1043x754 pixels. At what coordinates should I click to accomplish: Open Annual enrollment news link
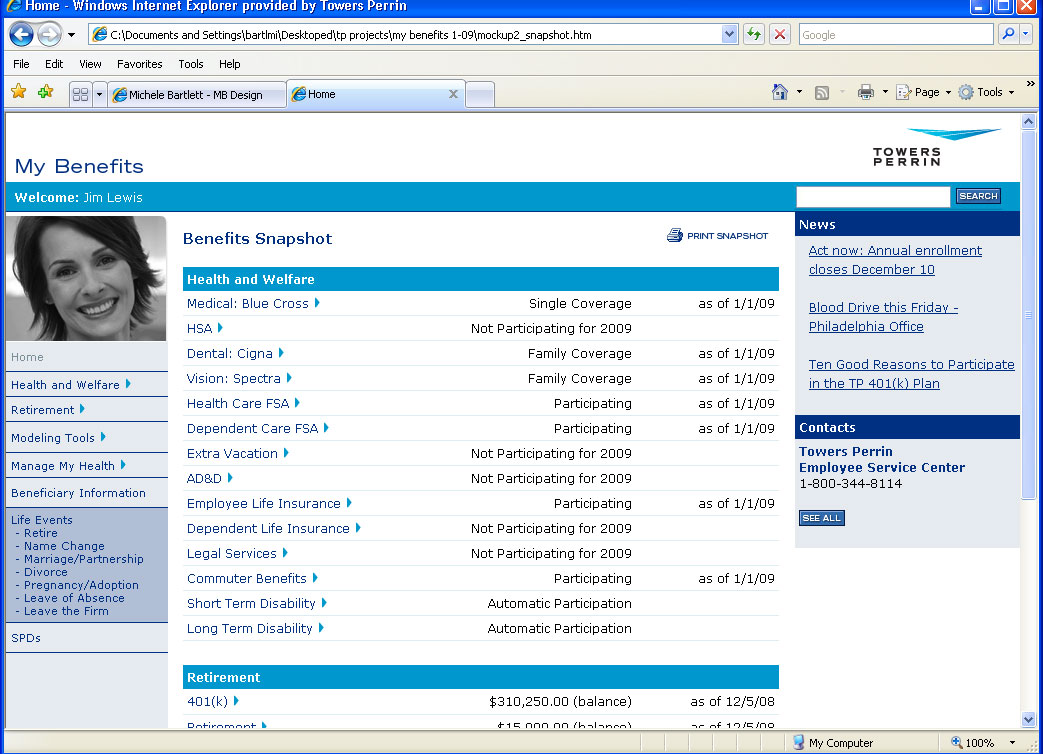click(895, 260)
